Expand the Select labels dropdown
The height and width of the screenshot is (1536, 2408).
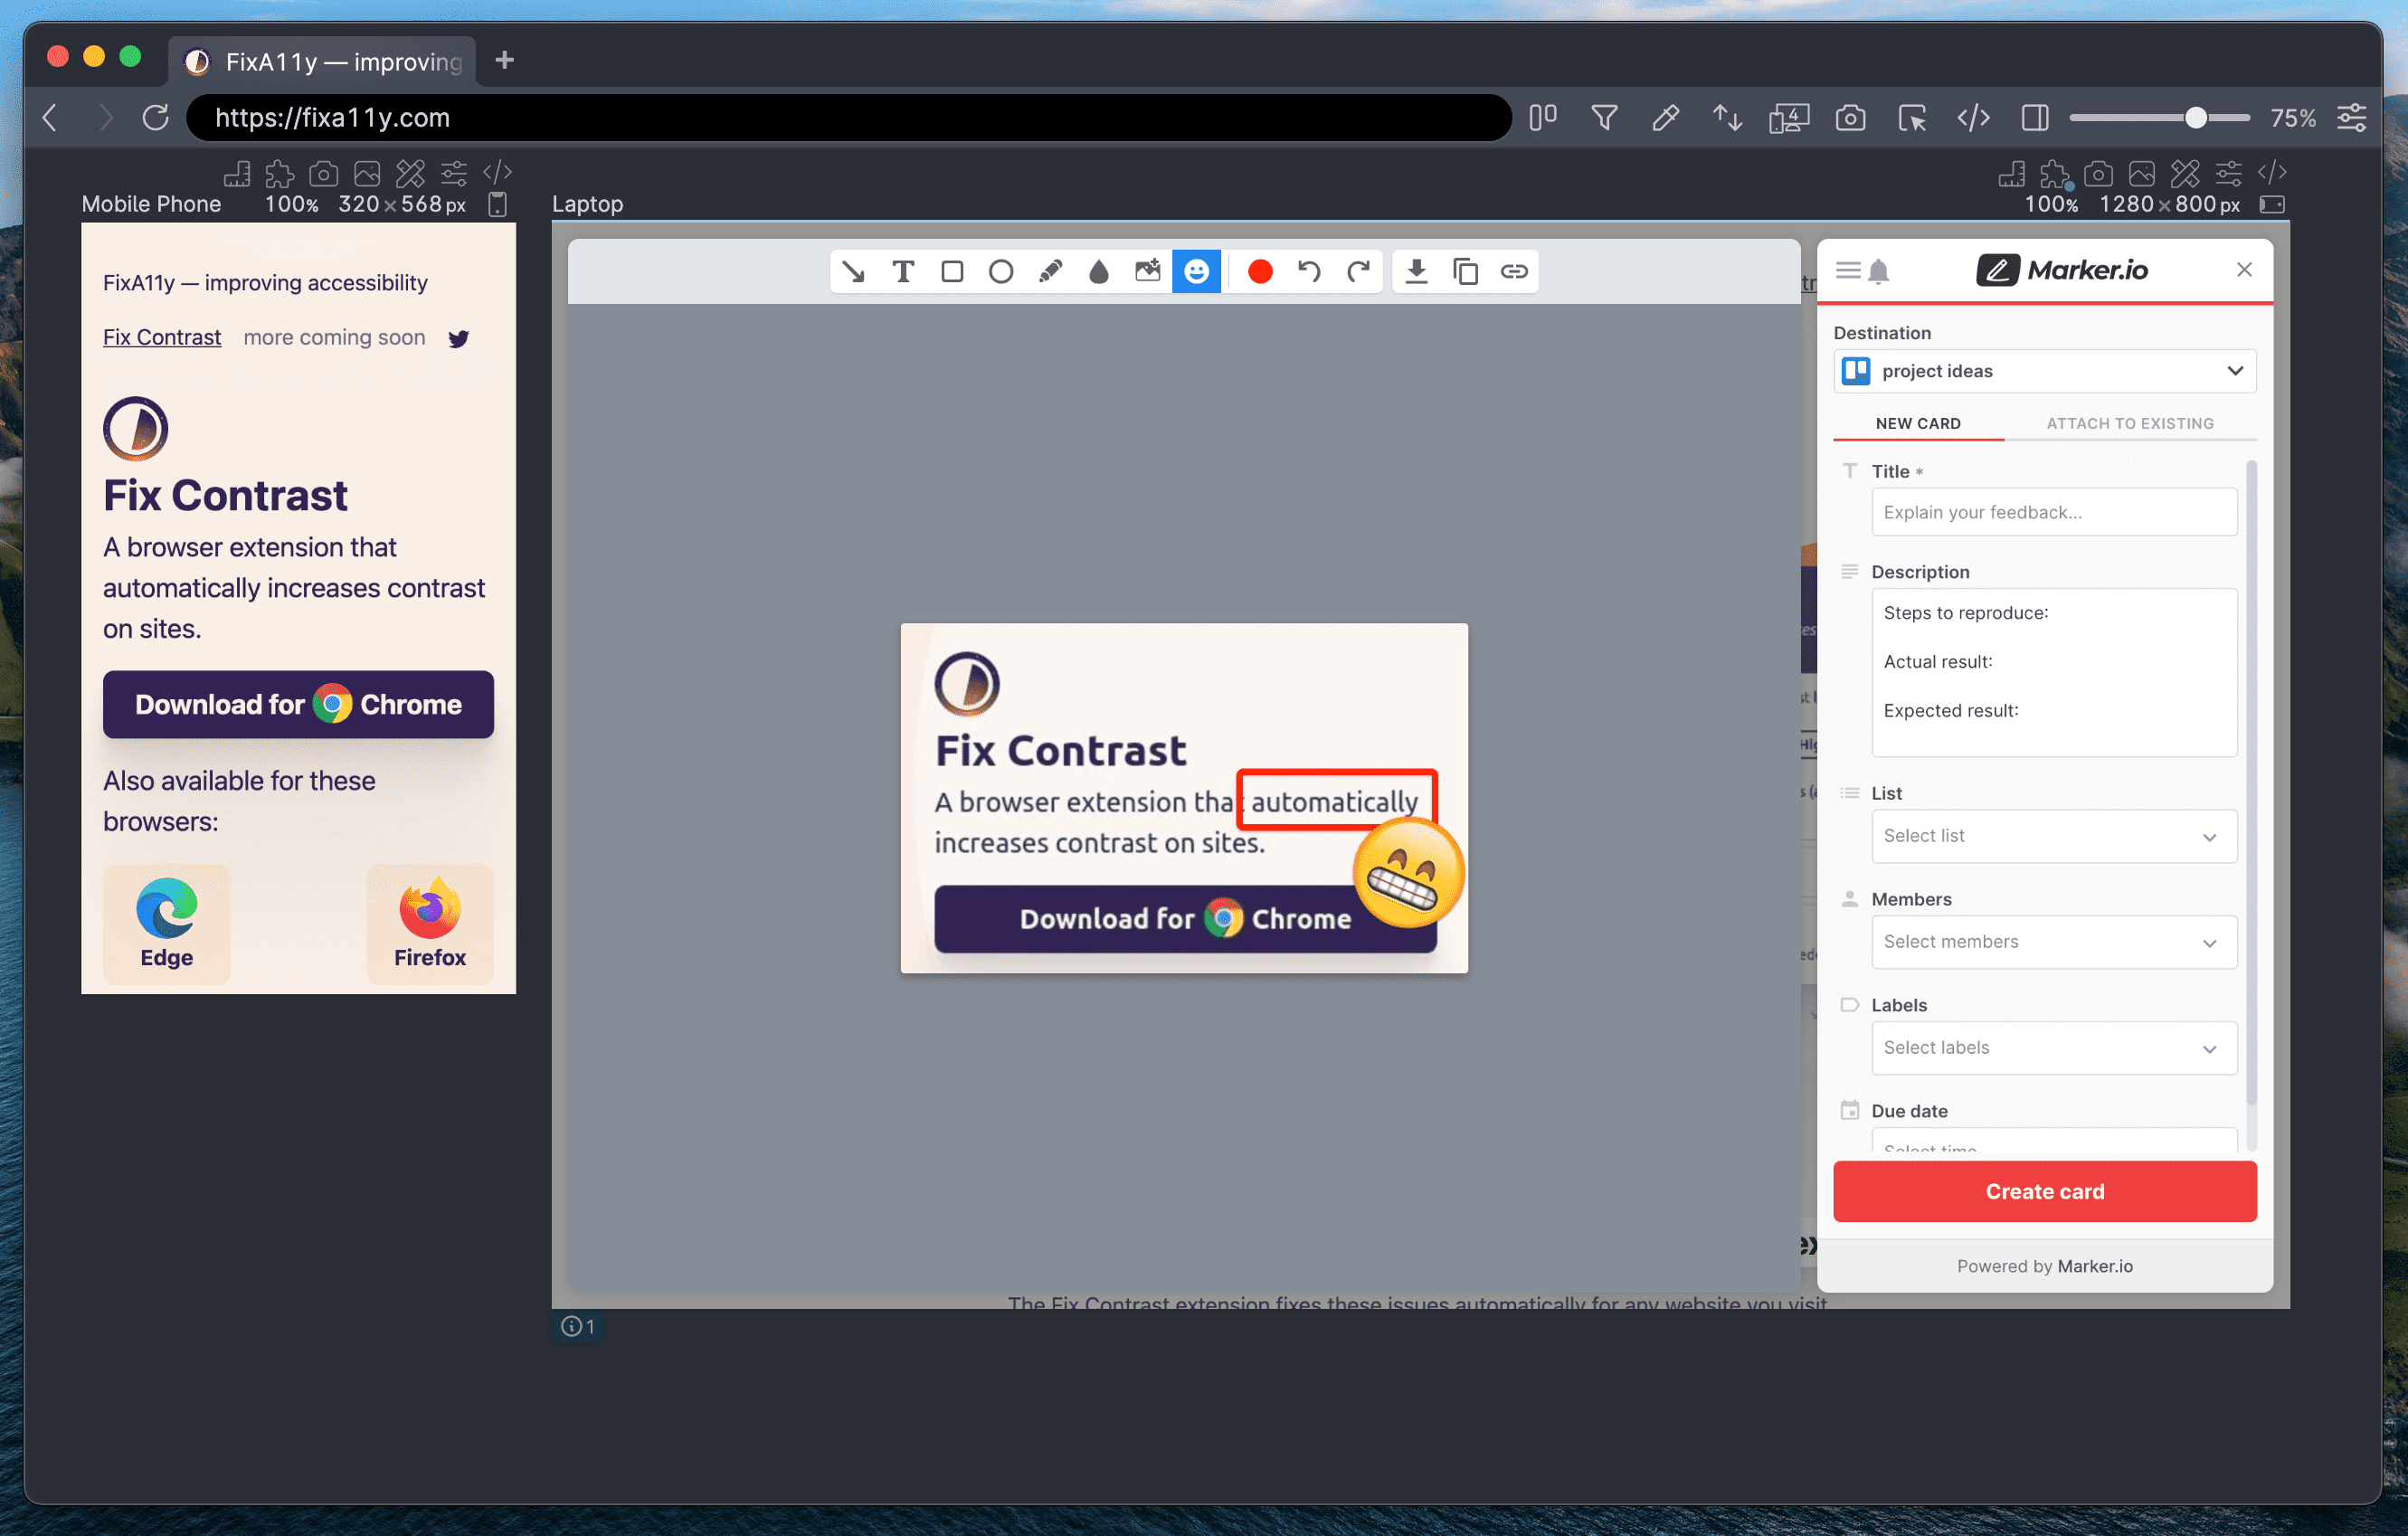(2054, 1048)
